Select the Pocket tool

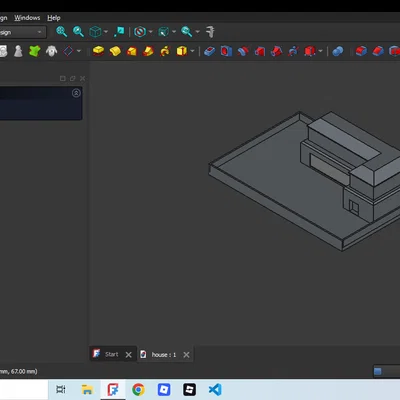click(x=209, y=51)
